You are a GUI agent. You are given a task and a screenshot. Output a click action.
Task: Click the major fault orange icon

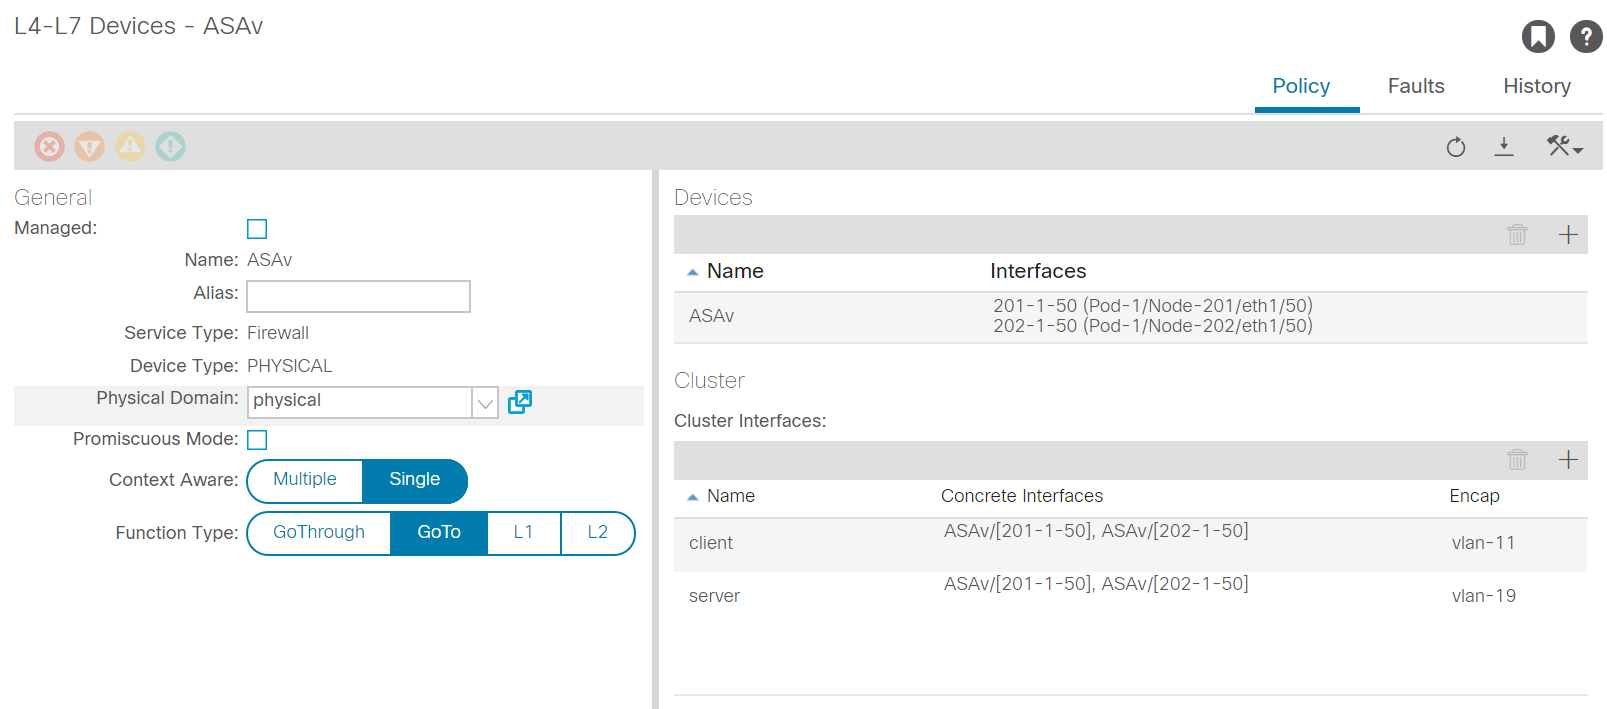(x=90, y=147)
